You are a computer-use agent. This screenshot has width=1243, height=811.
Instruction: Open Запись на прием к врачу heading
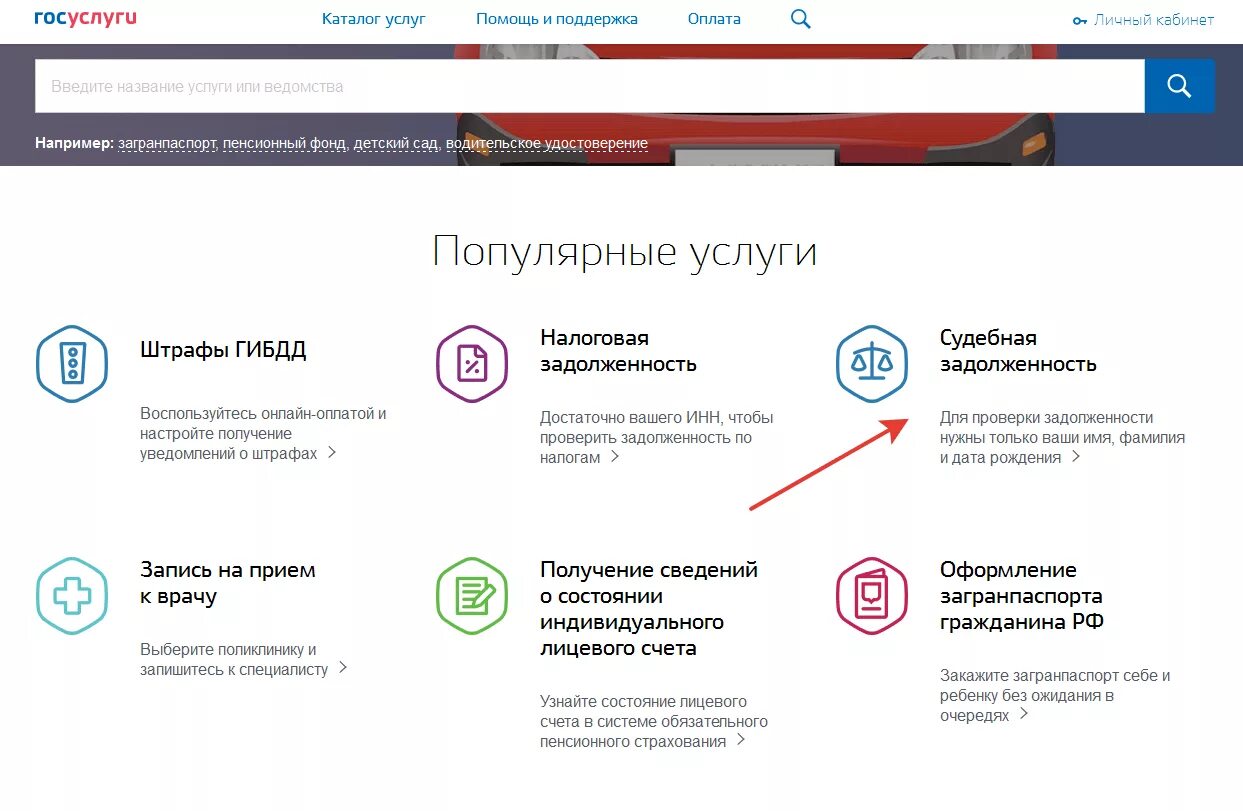pyautogui.click(x=228, y=583)
